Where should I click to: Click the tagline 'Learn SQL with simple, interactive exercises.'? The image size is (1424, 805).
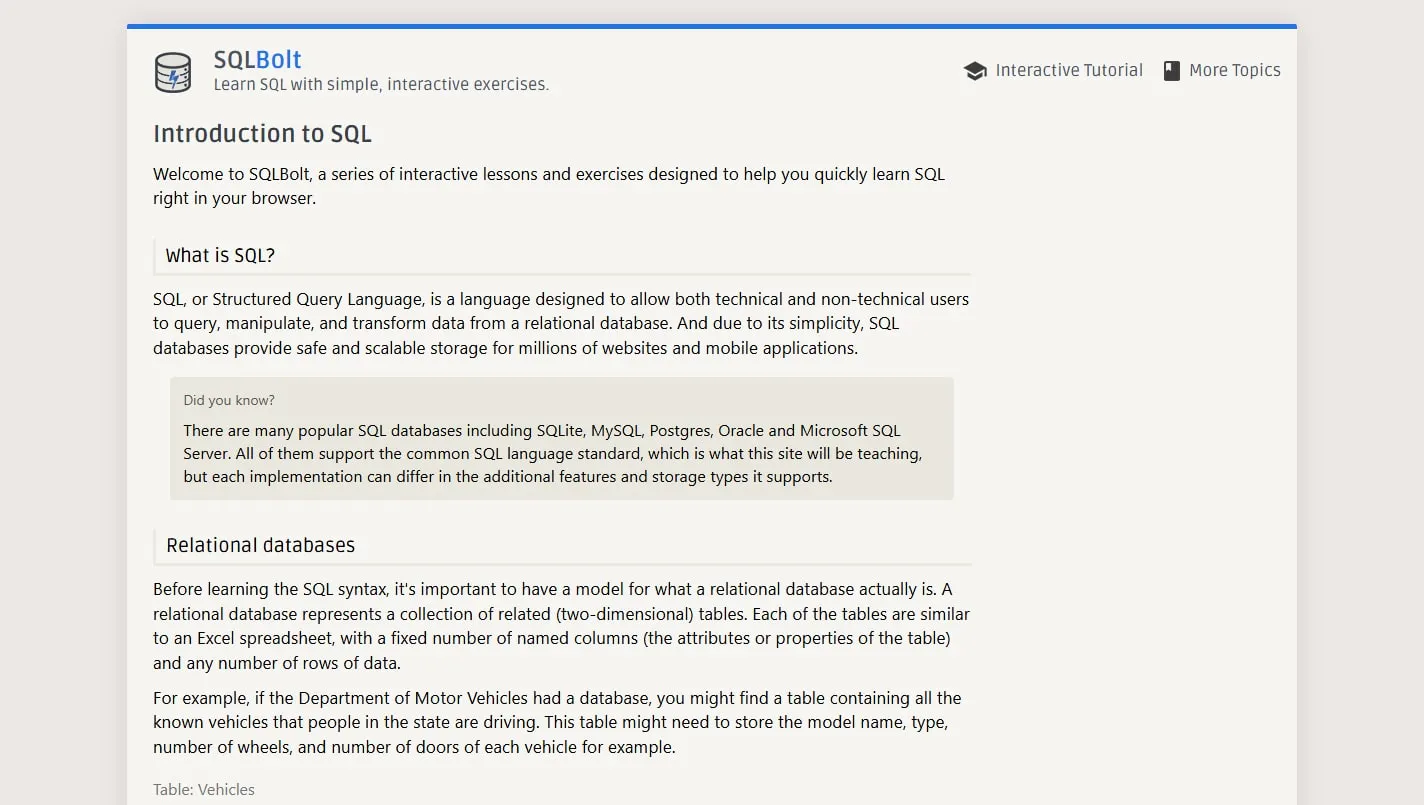pyautogui.click(x=381, y=85)
